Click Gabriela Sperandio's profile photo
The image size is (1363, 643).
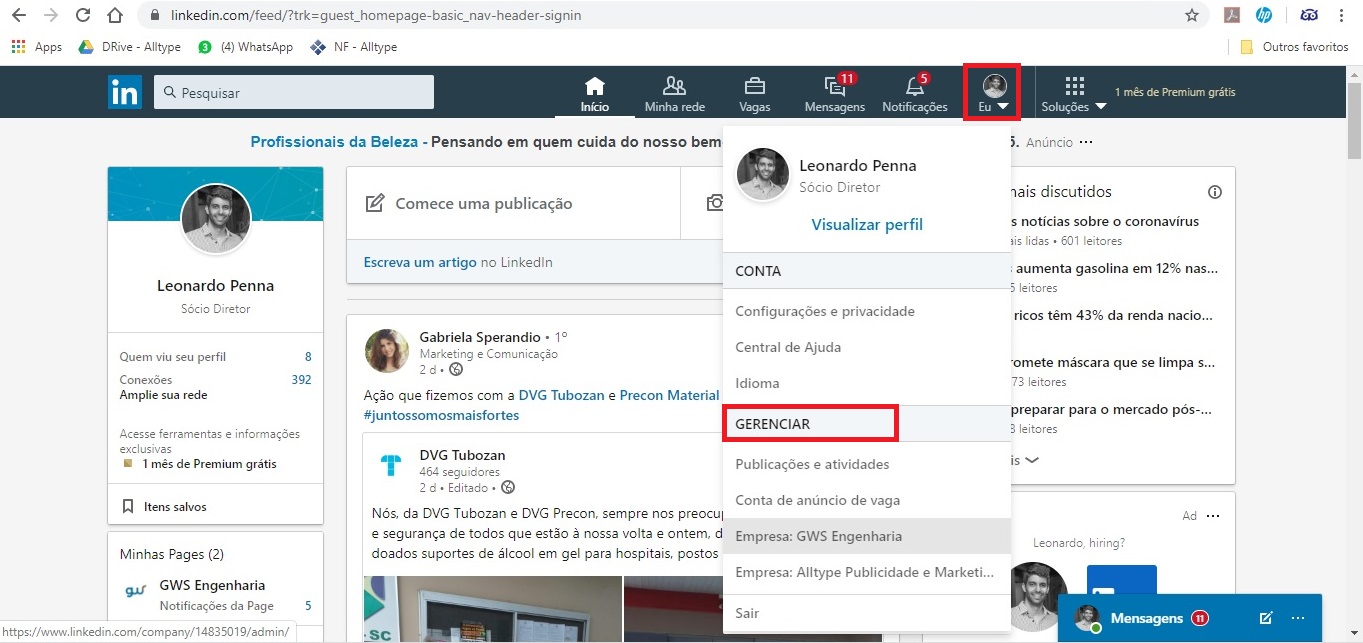click(x=387, y=351)
